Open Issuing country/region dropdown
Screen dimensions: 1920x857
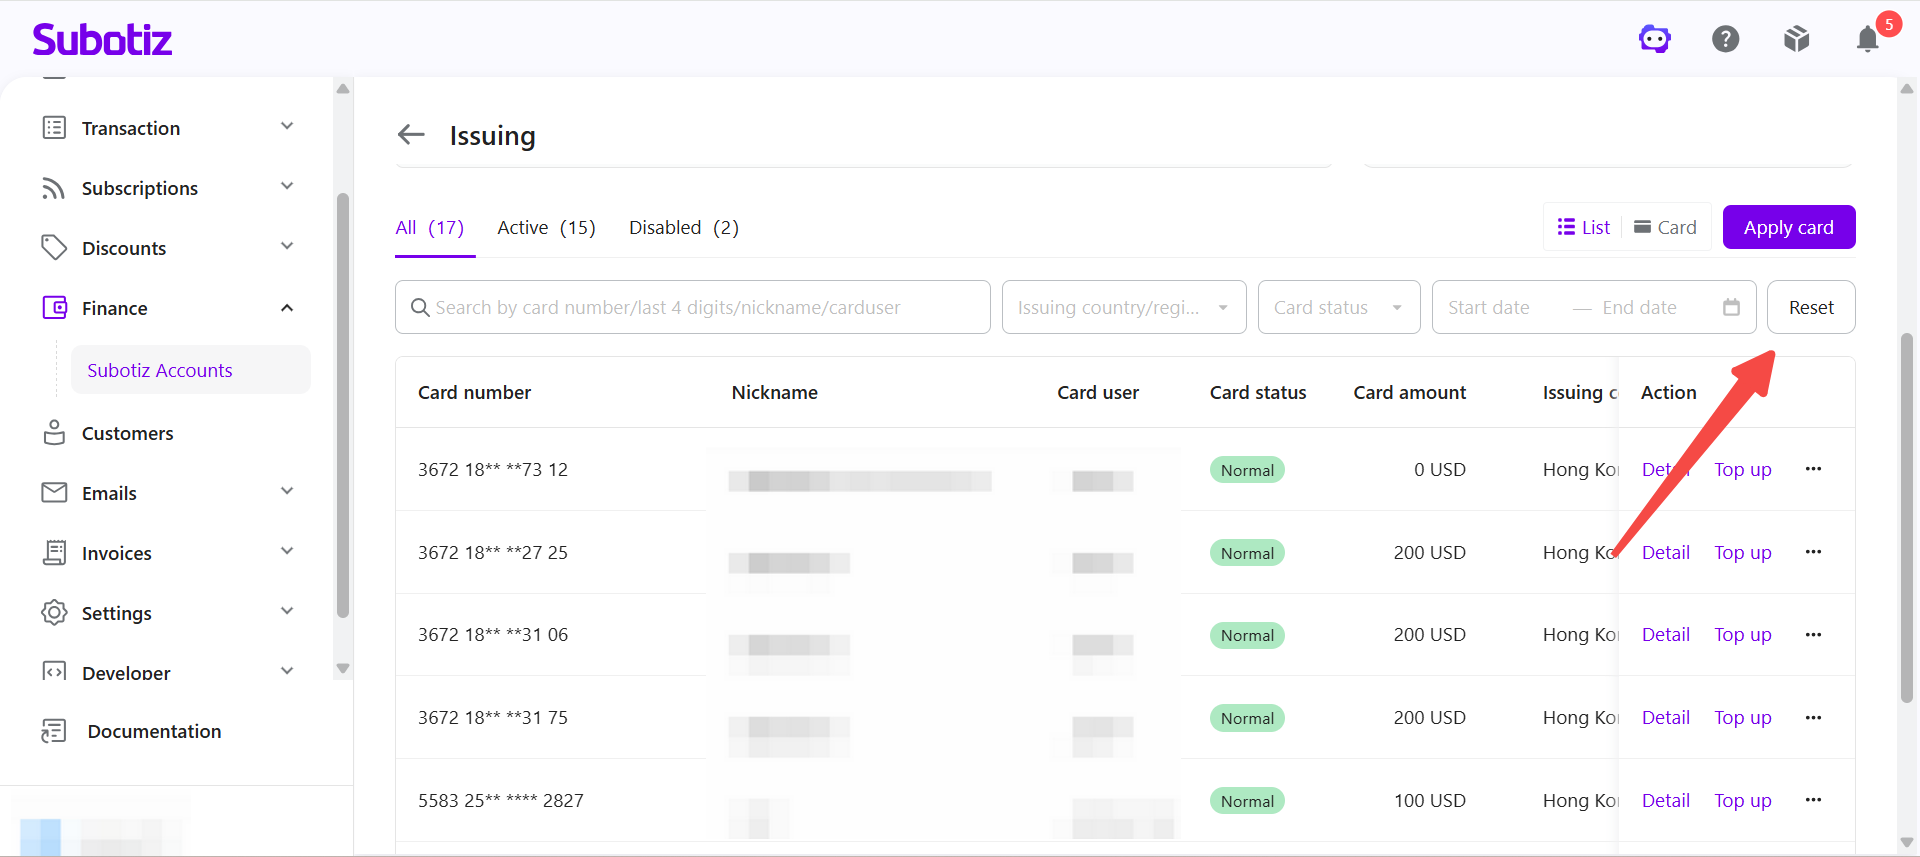pyautogui.click(x=1124, y=307)
